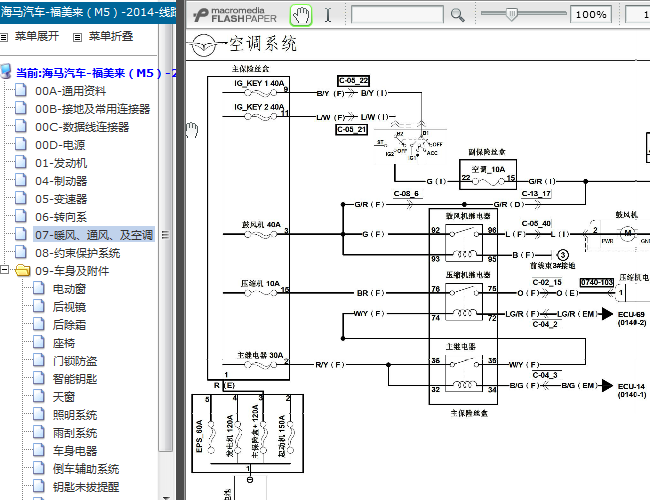650x500 pixels.
Task: Open 门锁防盗 sub-item
Action: coord(75,361)
